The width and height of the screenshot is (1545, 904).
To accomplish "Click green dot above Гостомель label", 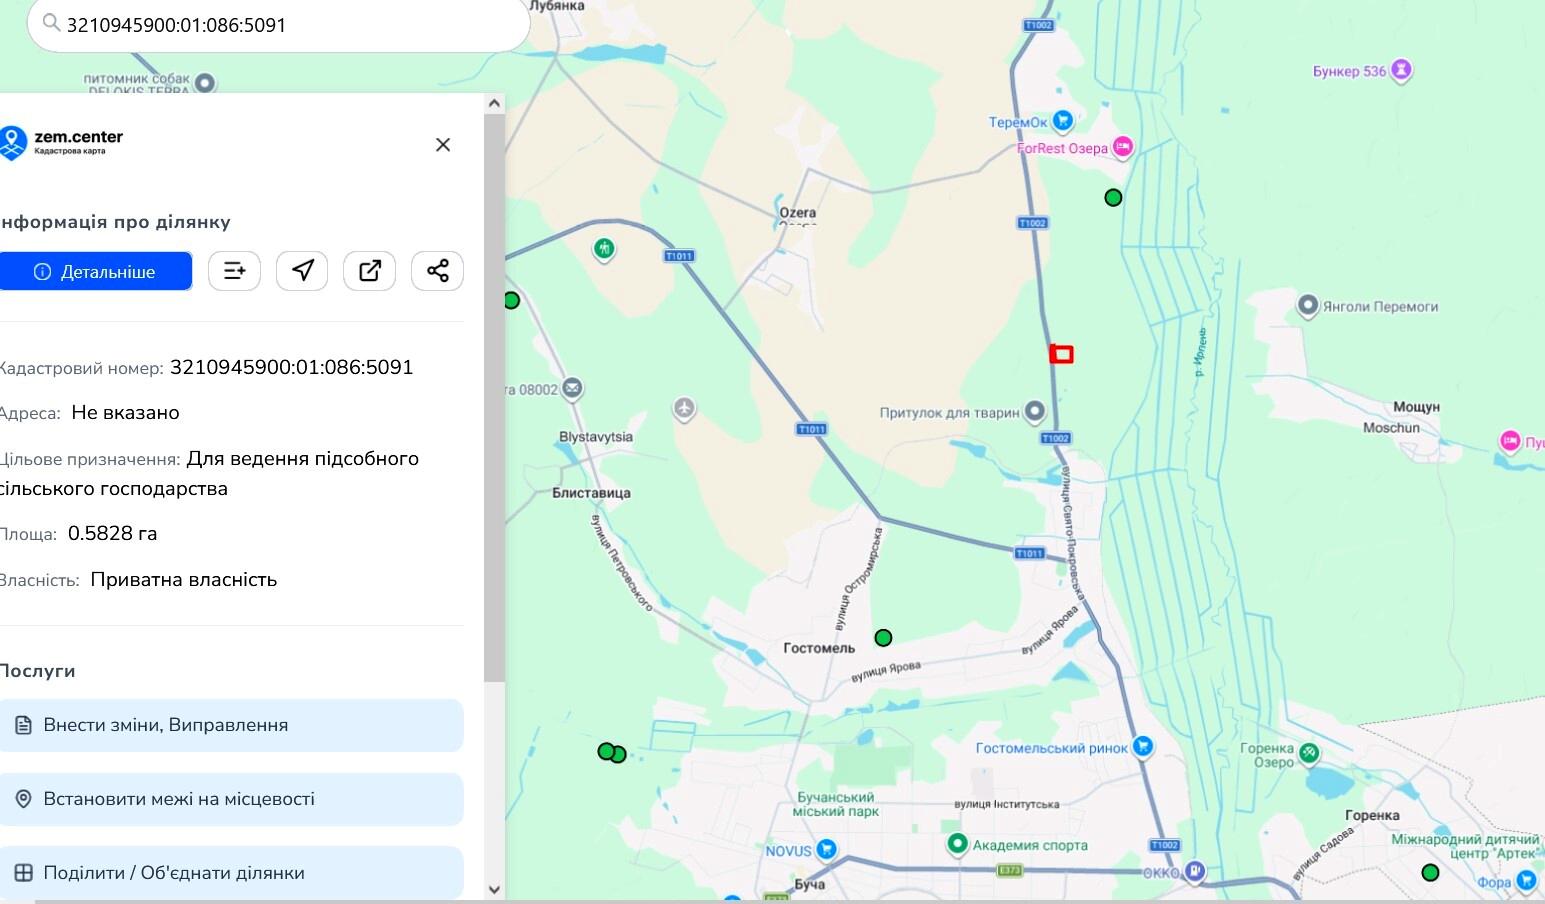I will coord(883,638).
